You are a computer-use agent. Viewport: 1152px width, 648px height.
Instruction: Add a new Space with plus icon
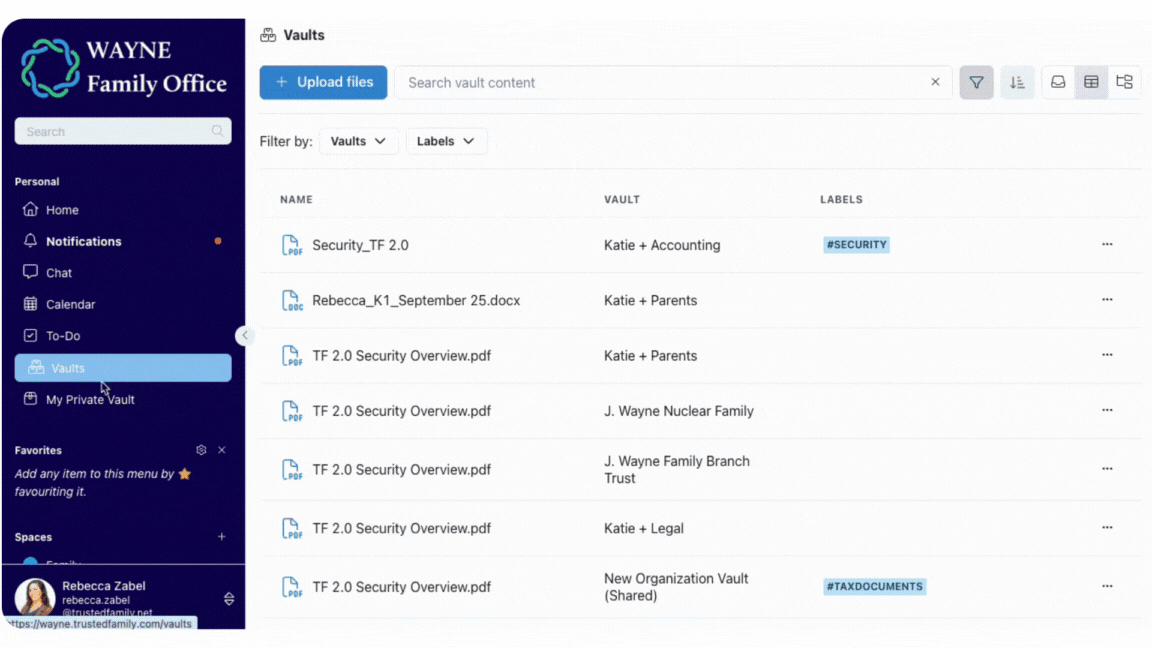222,537
